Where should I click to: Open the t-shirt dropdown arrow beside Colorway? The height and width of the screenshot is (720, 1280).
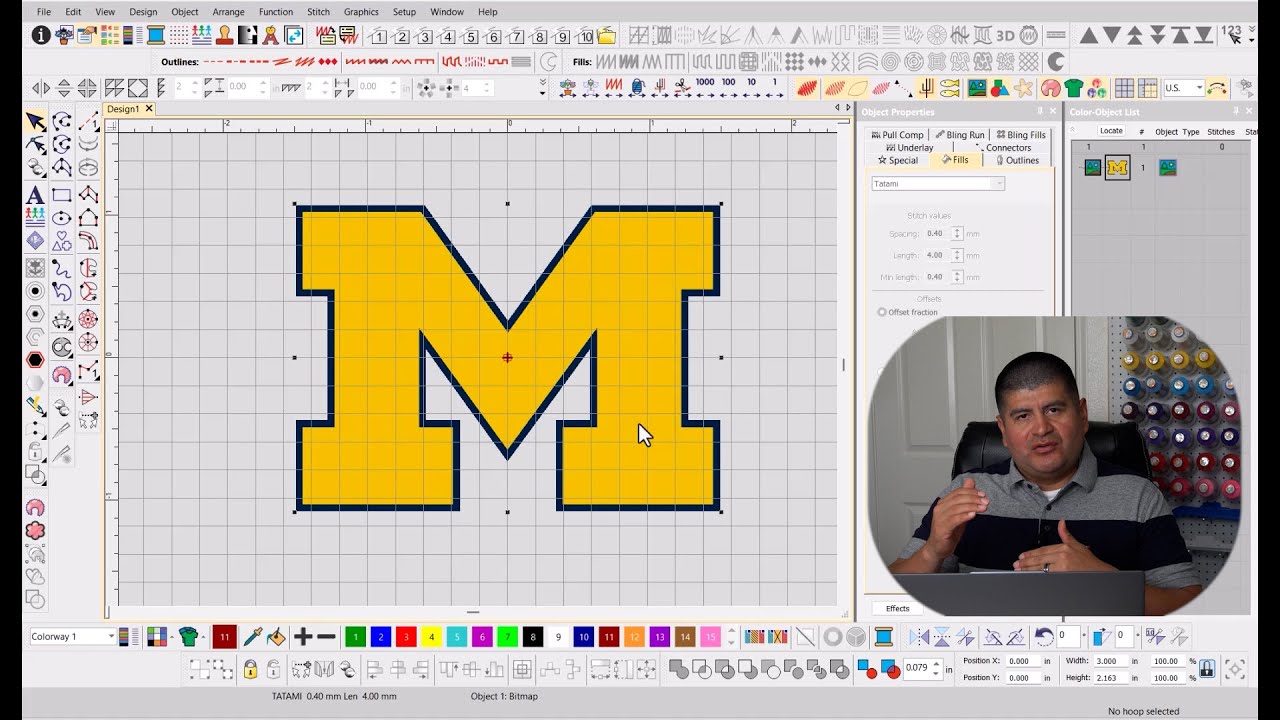(203, 637)
